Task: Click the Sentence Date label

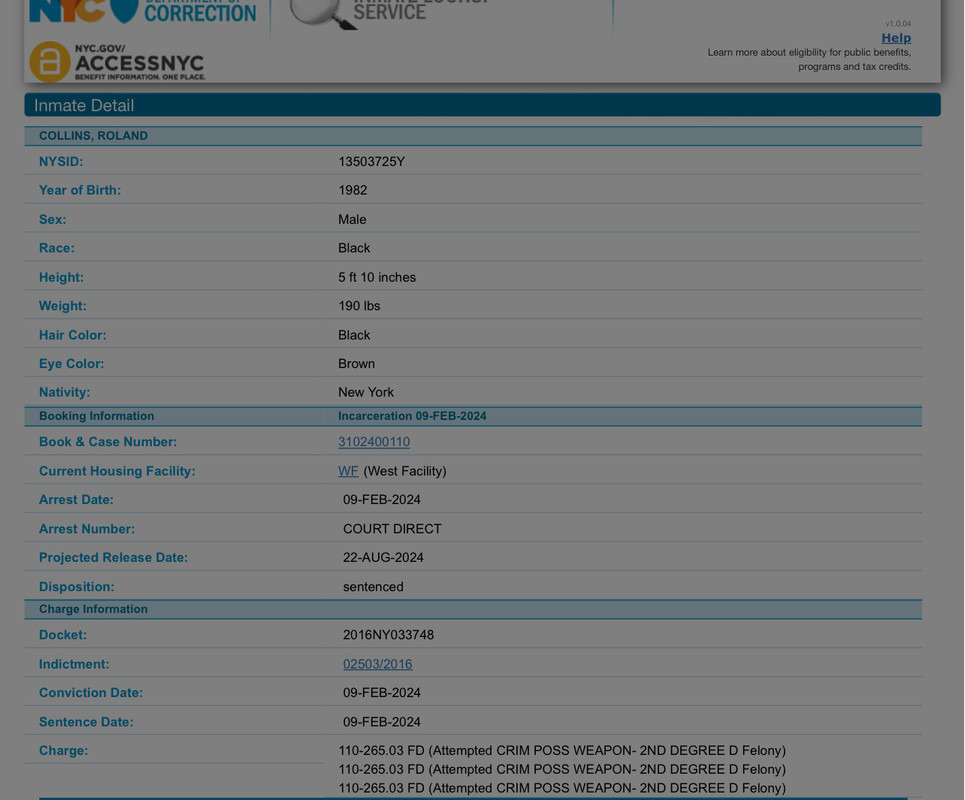Action: click(x=86, y=722)
